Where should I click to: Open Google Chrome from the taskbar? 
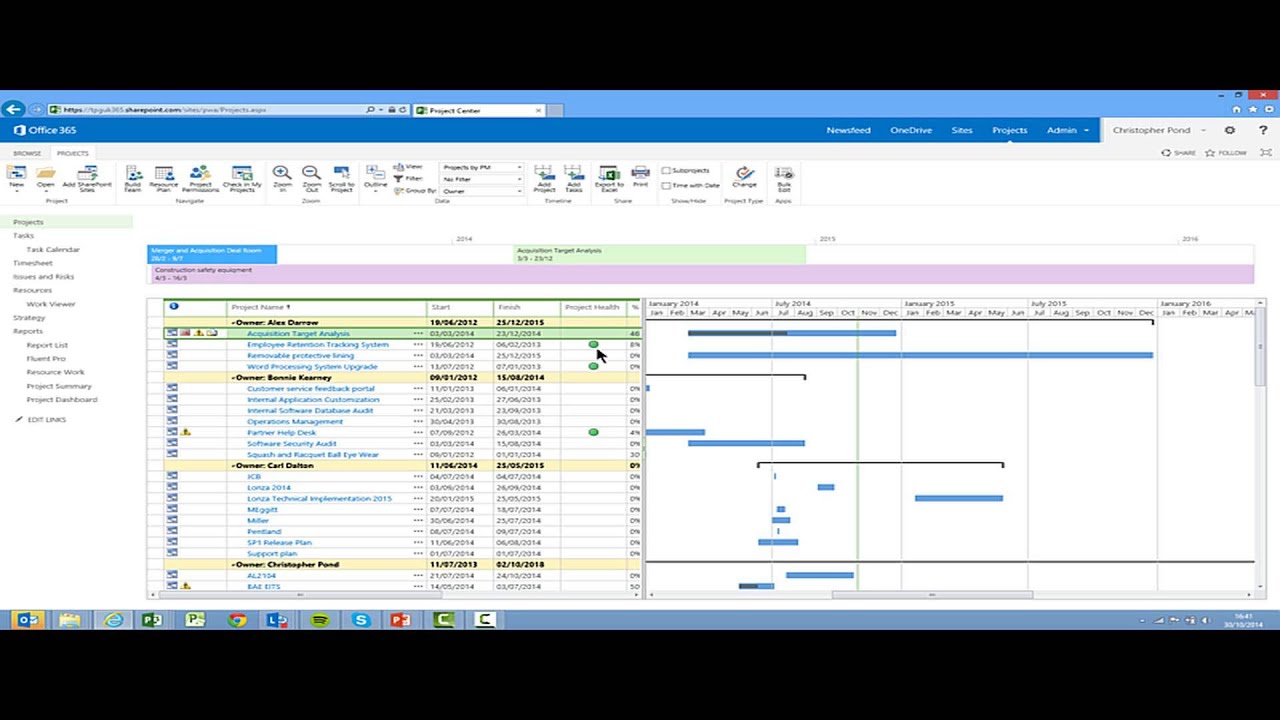click(x=236, y=620)
